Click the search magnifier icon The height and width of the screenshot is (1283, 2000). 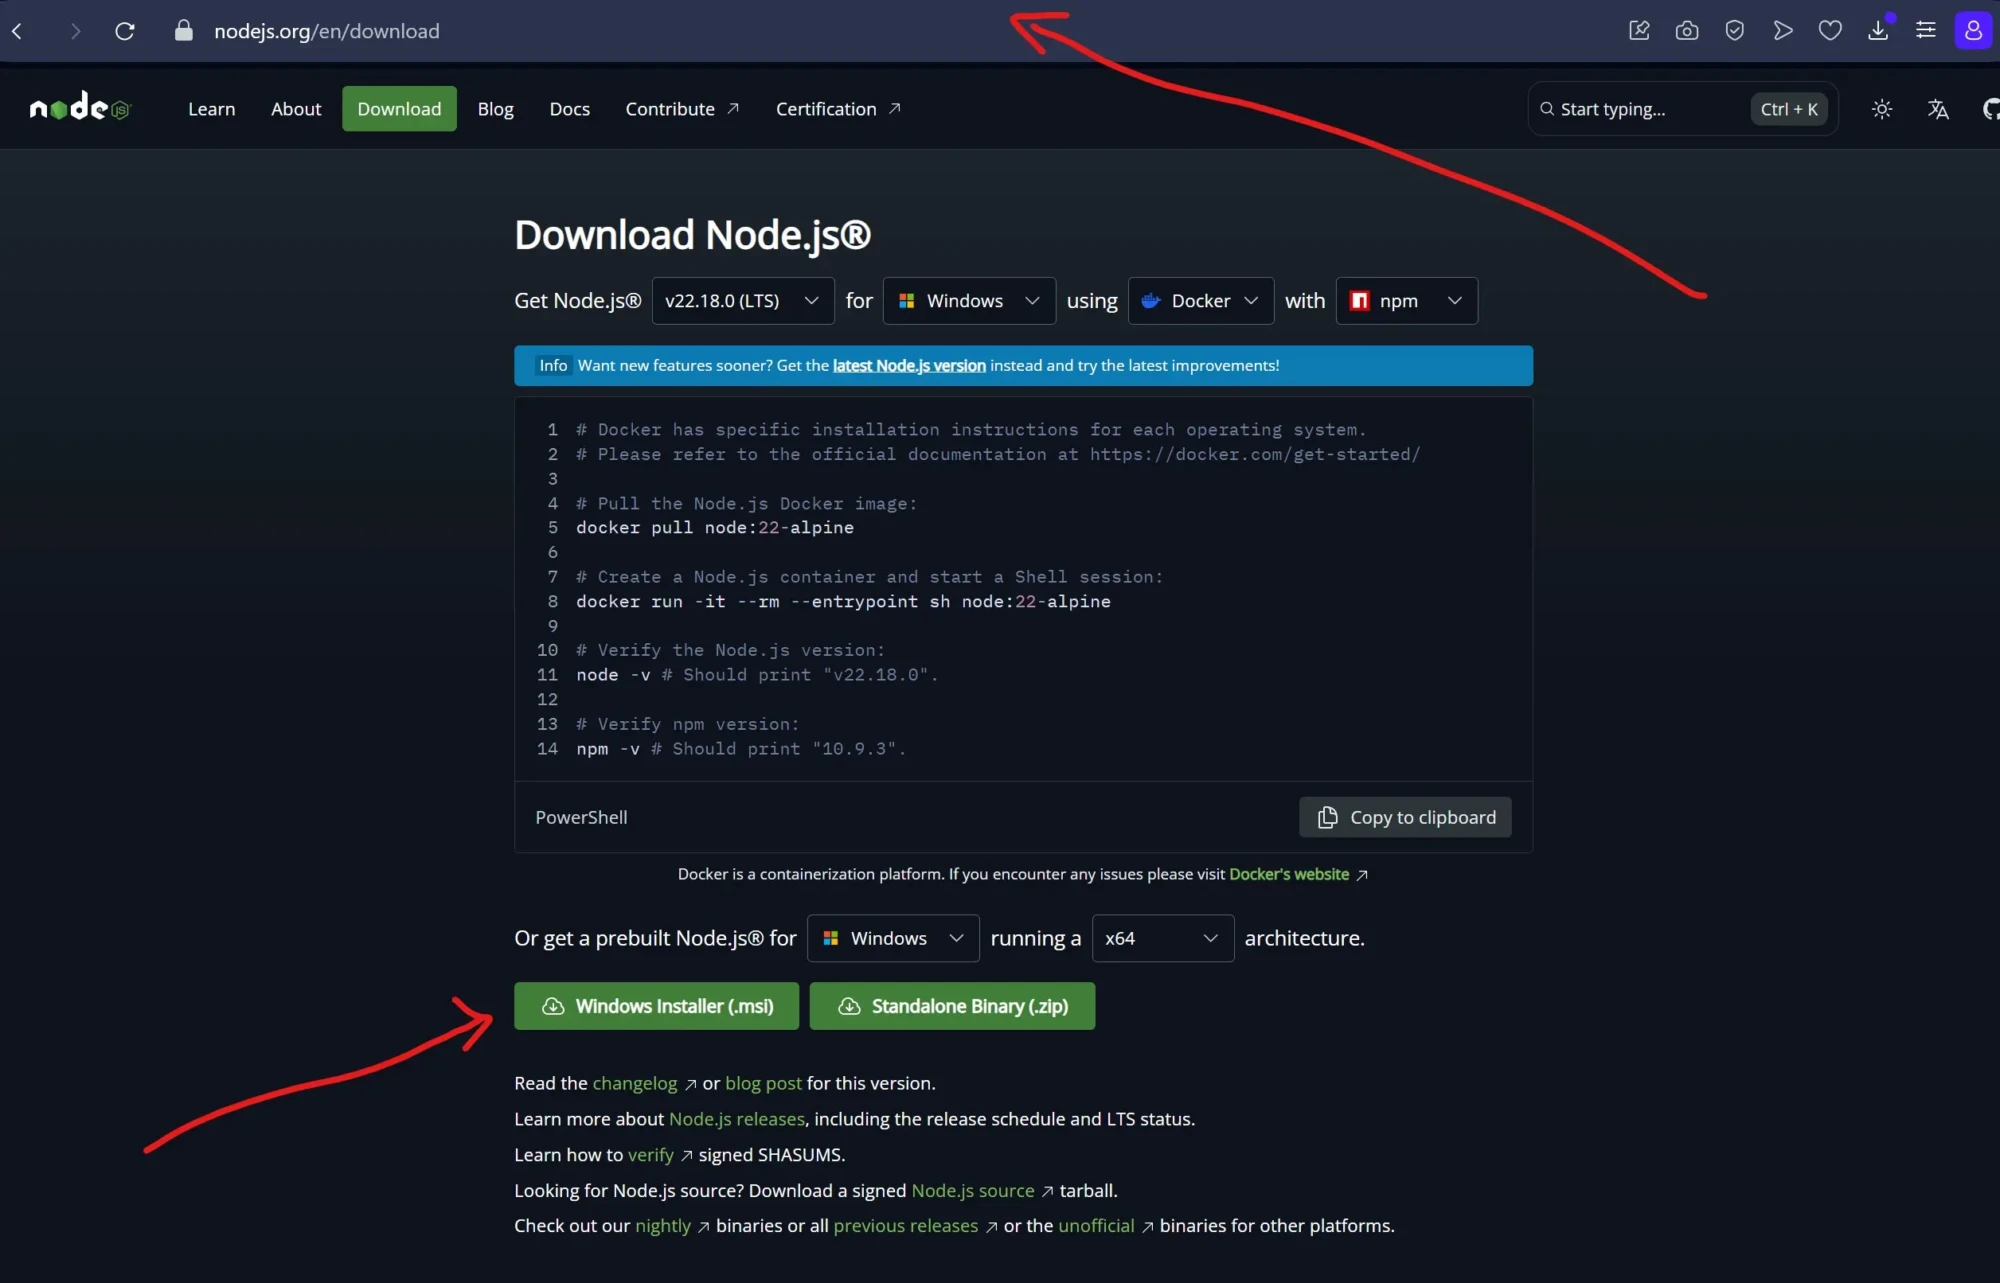click(1547, 109)
